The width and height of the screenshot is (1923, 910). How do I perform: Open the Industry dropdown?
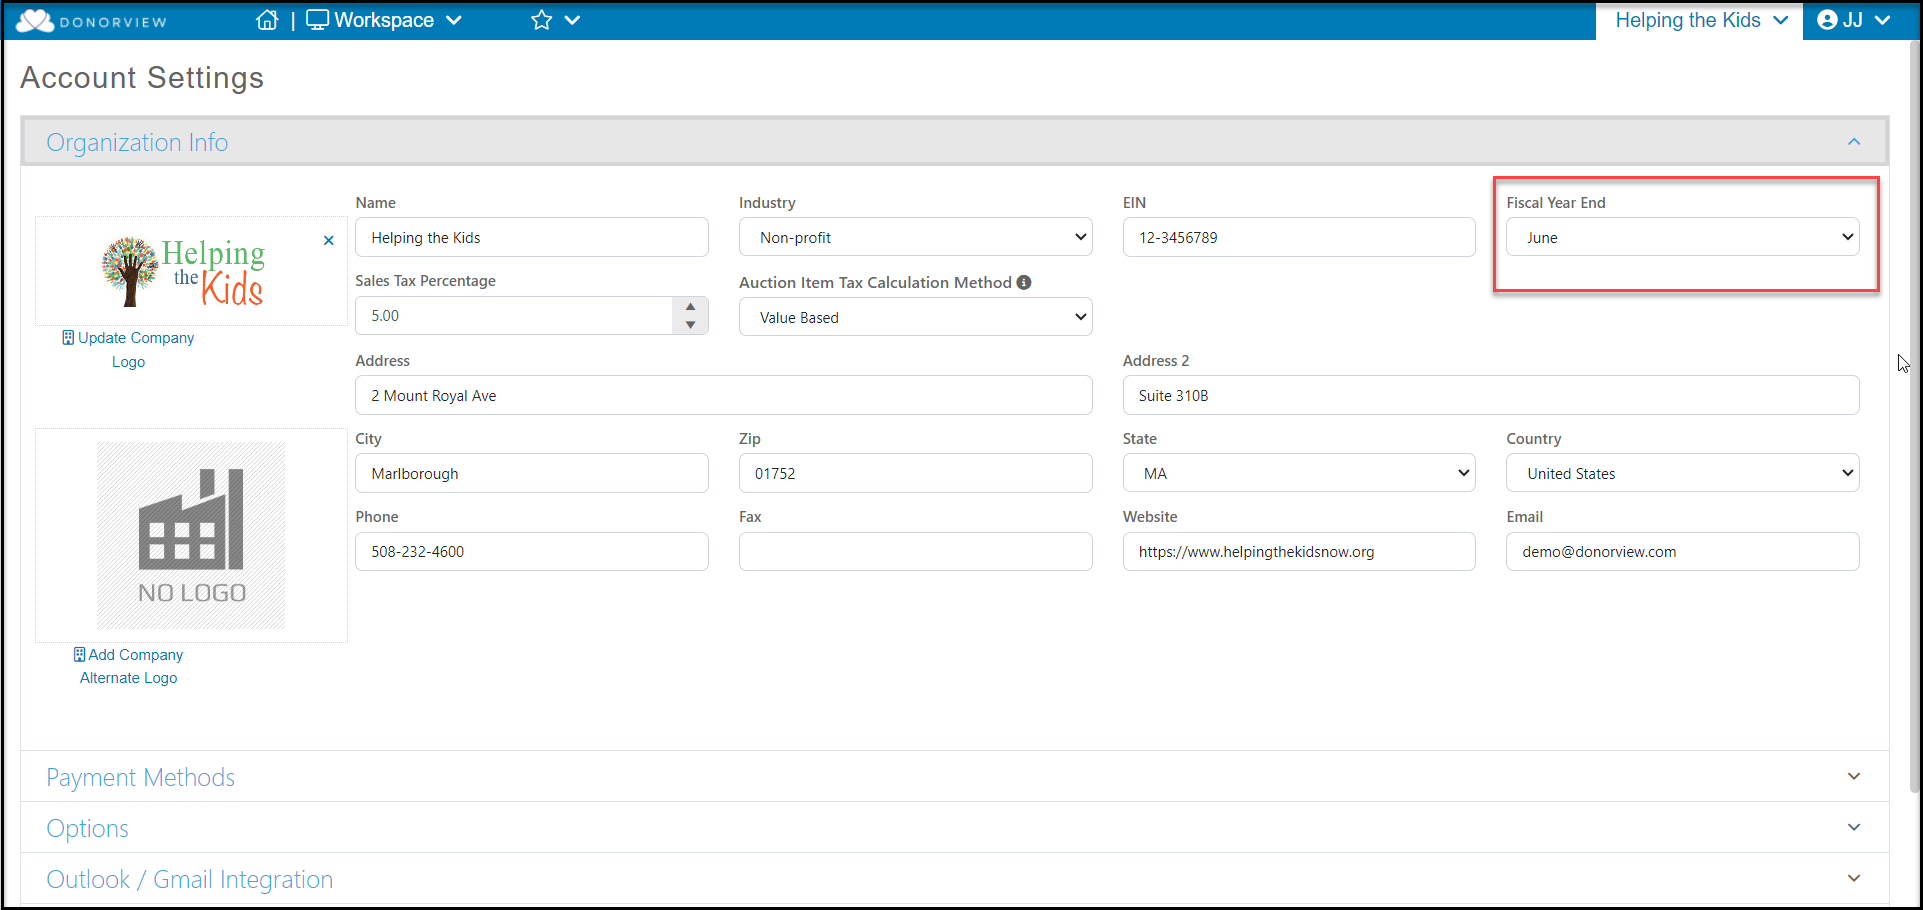(915, 238)
